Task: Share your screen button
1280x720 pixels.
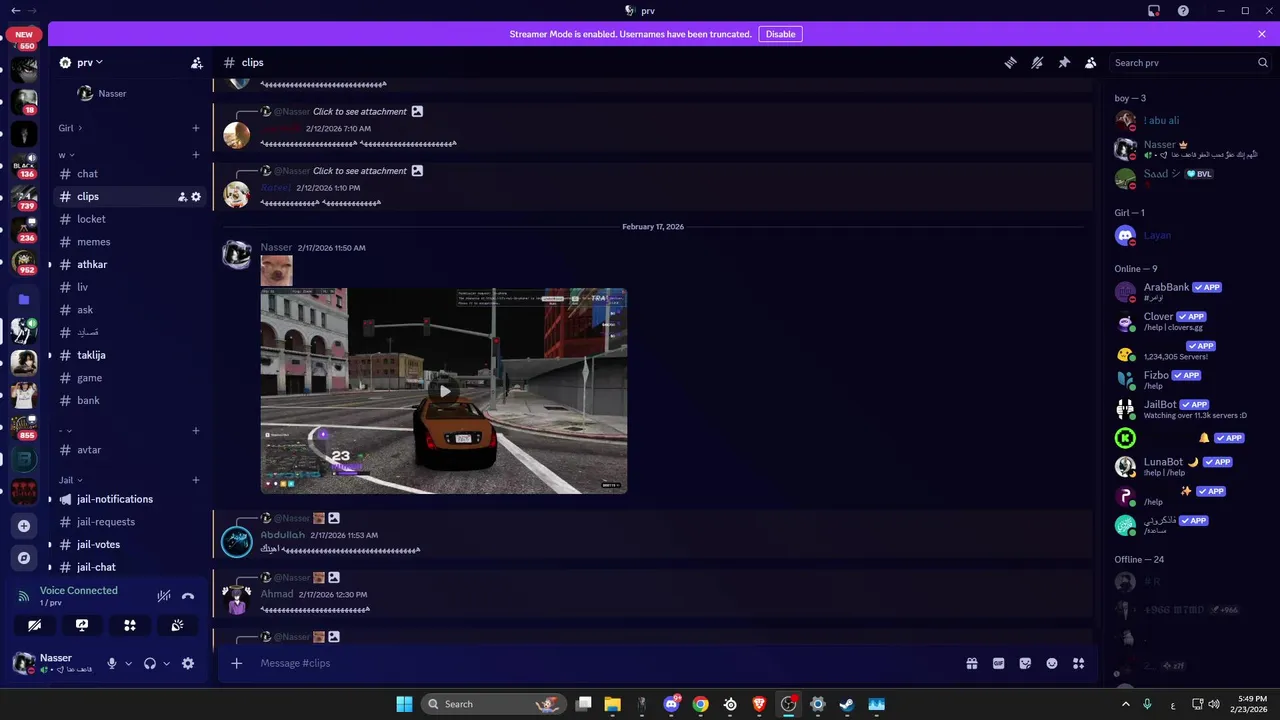Action: (82, 625)
